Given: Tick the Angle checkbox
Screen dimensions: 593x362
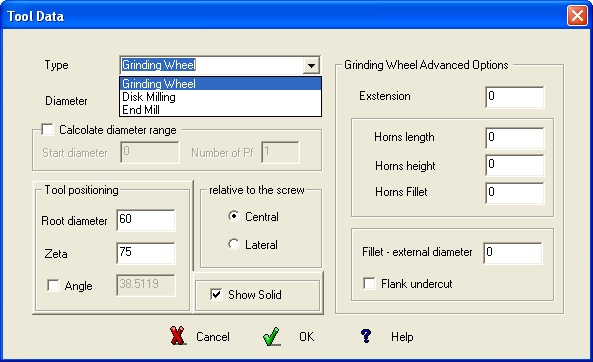Looking at the screenshot, I should coord(53,285).
